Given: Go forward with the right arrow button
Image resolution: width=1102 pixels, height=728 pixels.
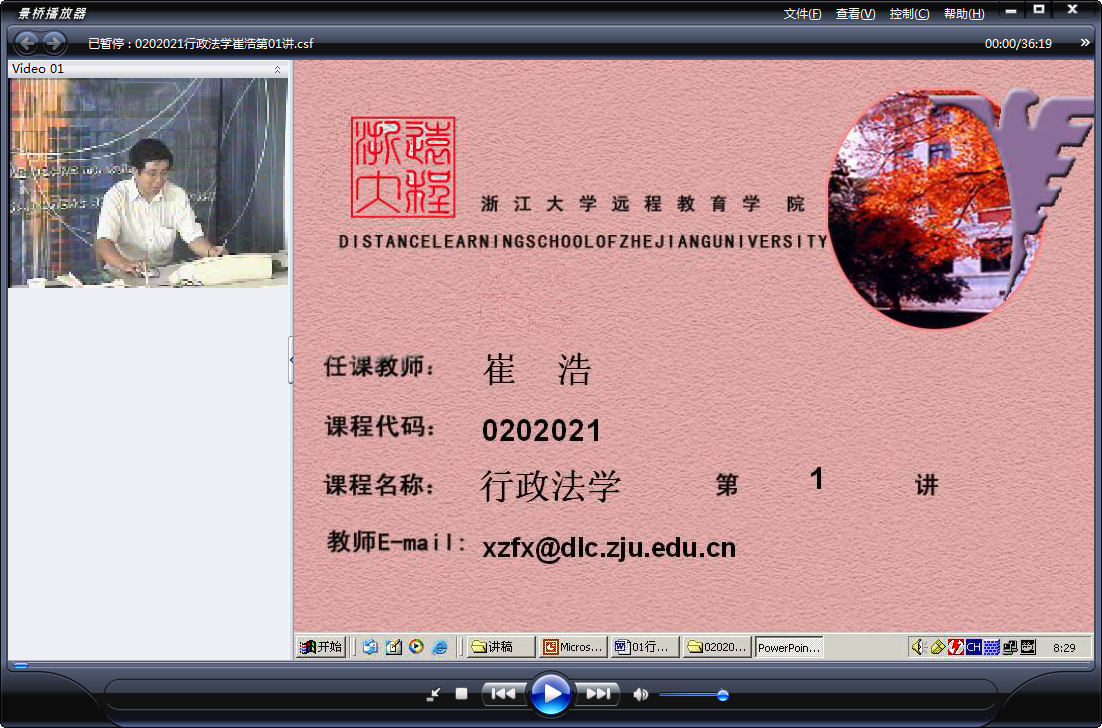Looking at the screenshot, I should (53, 43).
